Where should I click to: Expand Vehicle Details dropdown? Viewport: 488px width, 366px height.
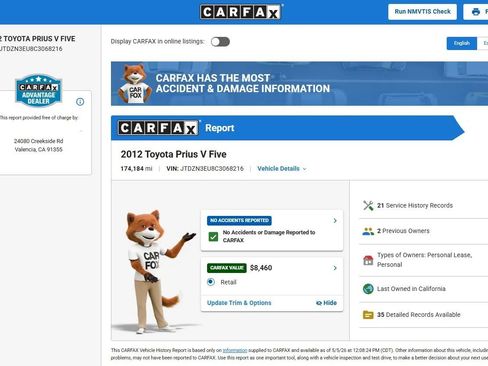tap(282, 169)
